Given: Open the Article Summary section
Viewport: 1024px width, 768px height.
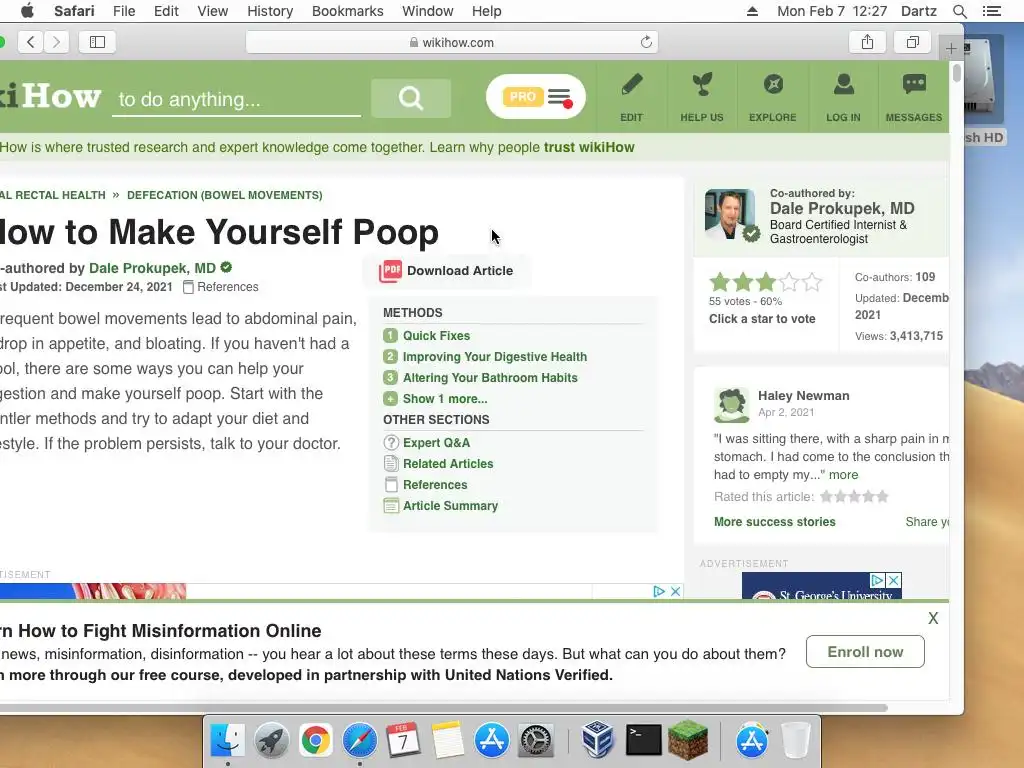Looking at the screenshot, I should pyautogui.click(x=450, y=505).
